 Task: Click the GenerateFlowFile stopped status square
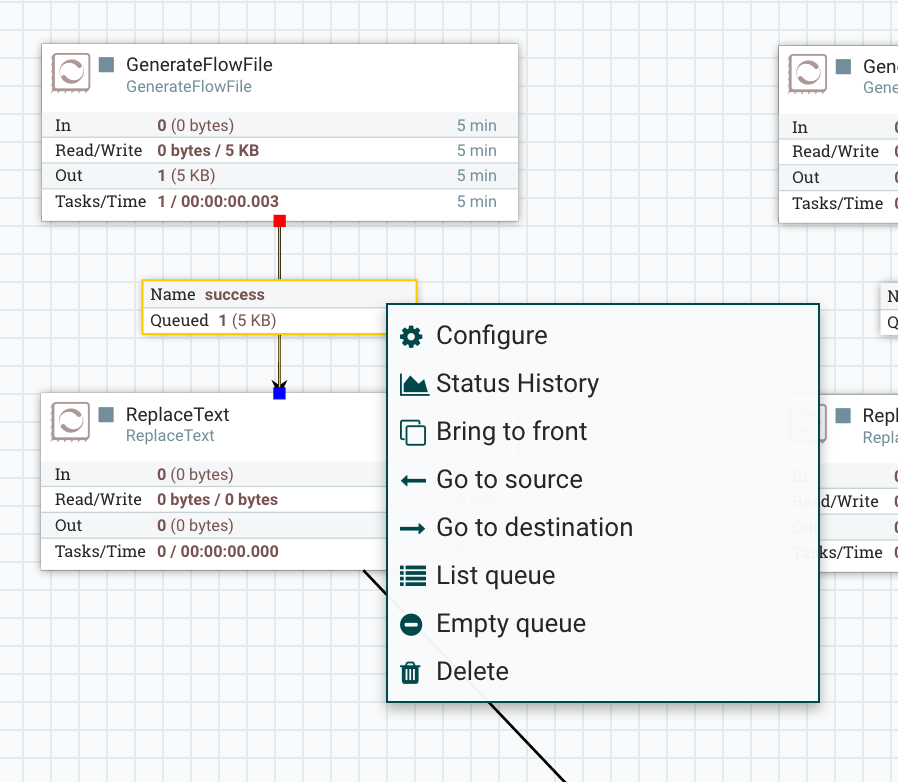107,65
